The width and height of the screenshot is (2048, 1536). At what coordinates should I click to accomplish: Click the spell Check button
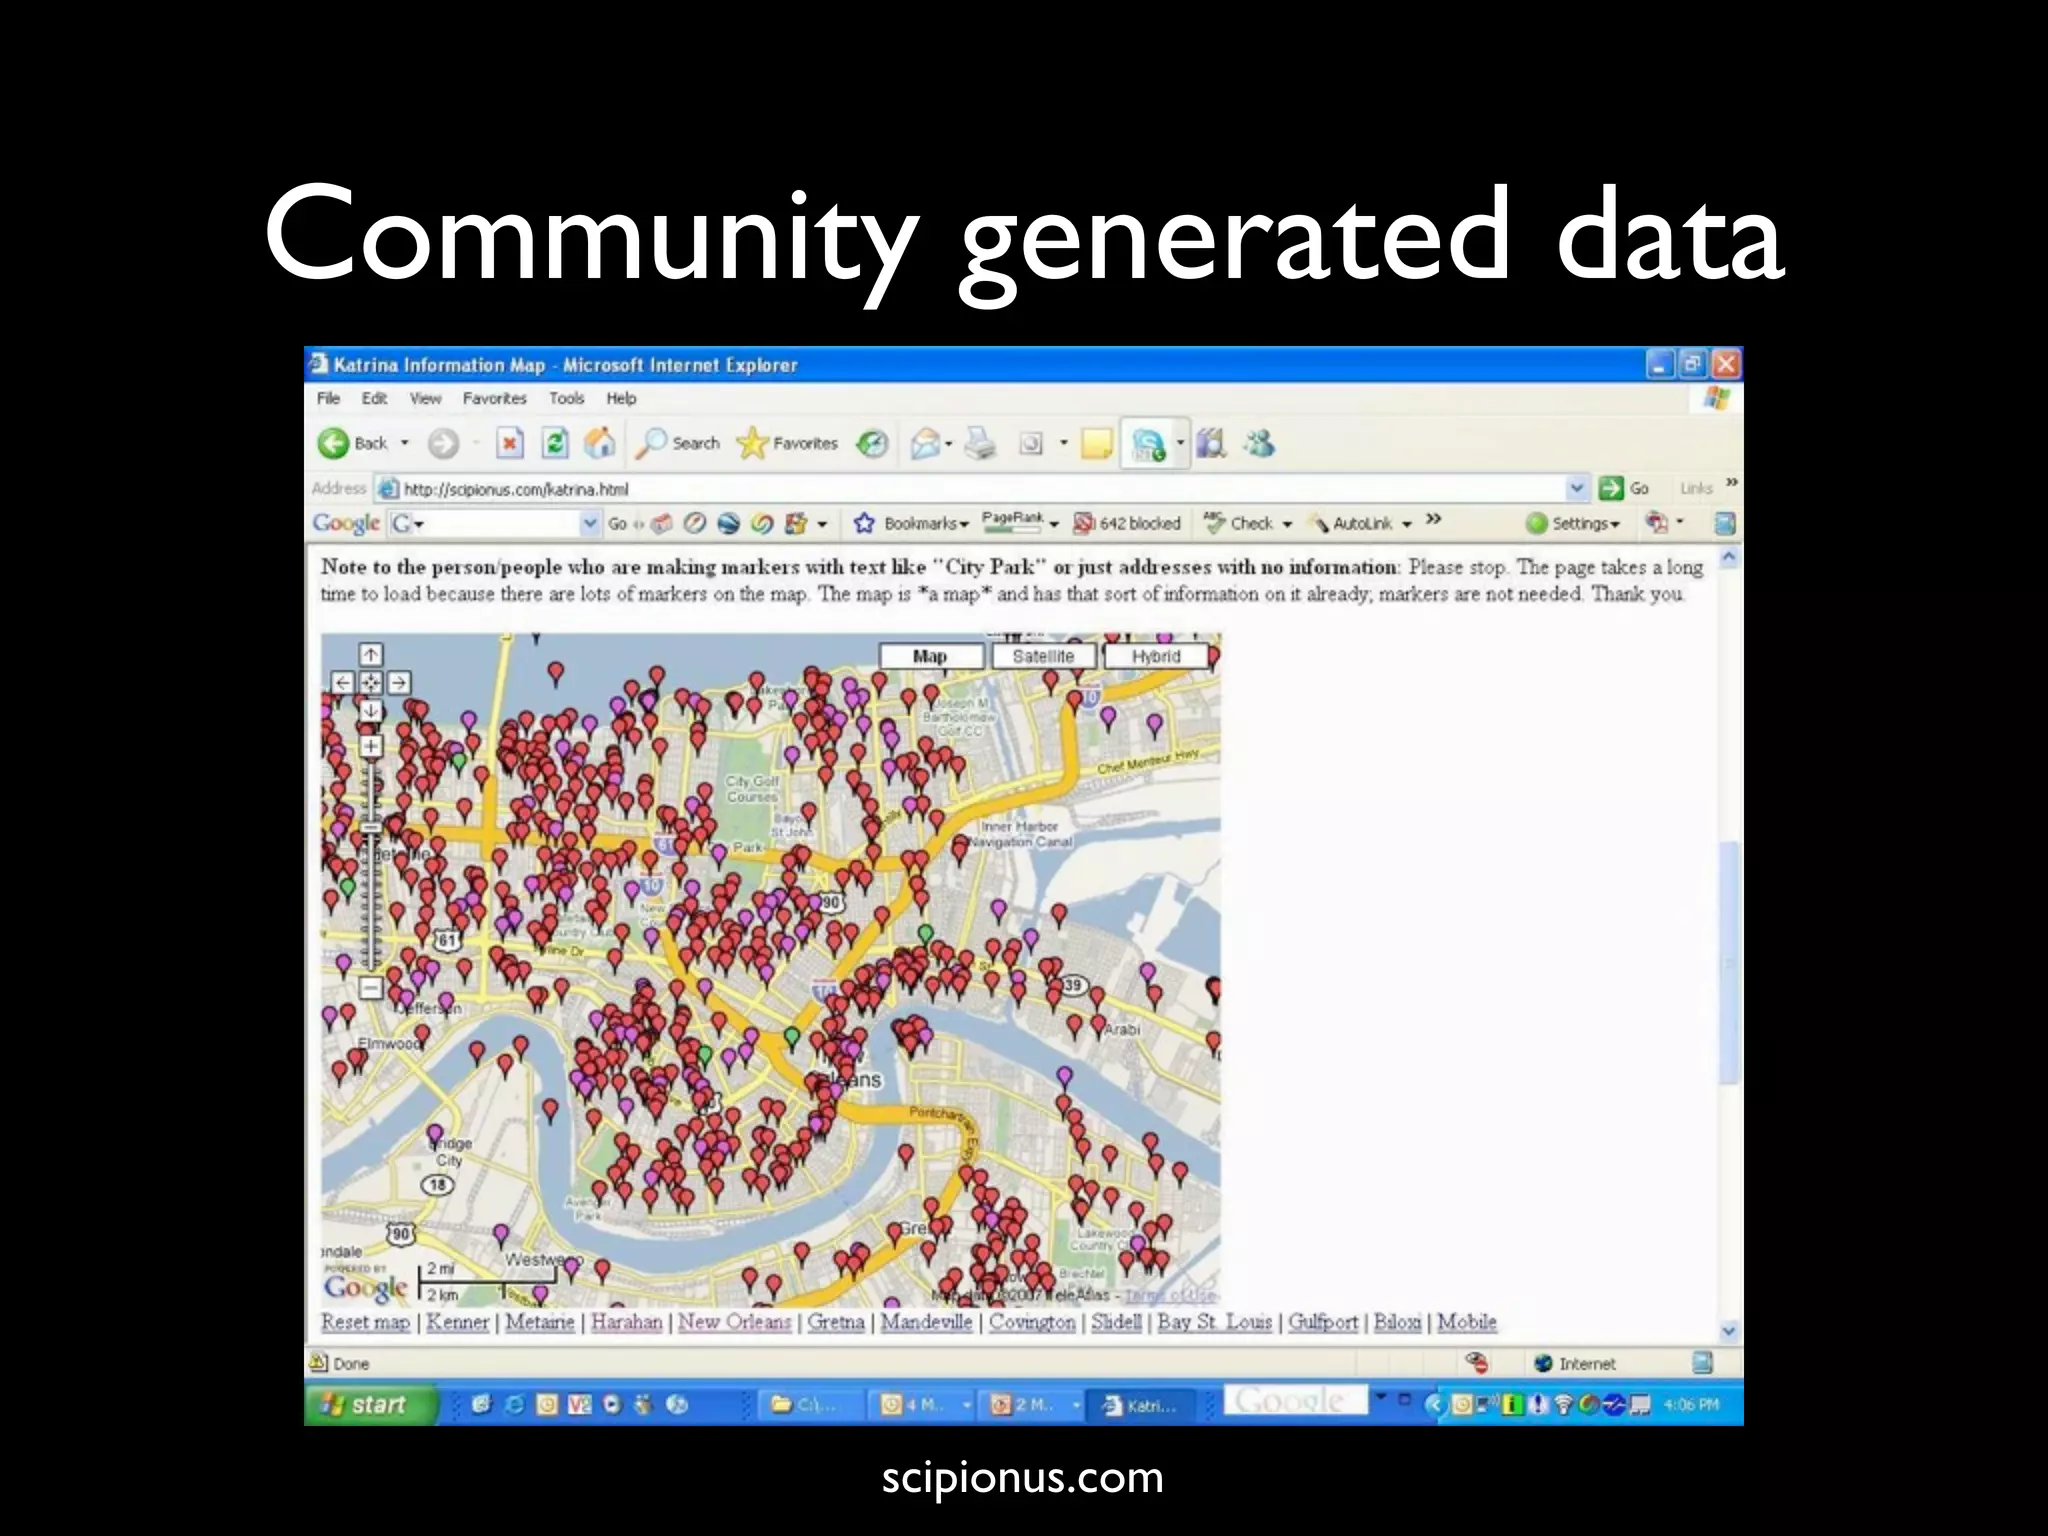tap(1238, 523)
